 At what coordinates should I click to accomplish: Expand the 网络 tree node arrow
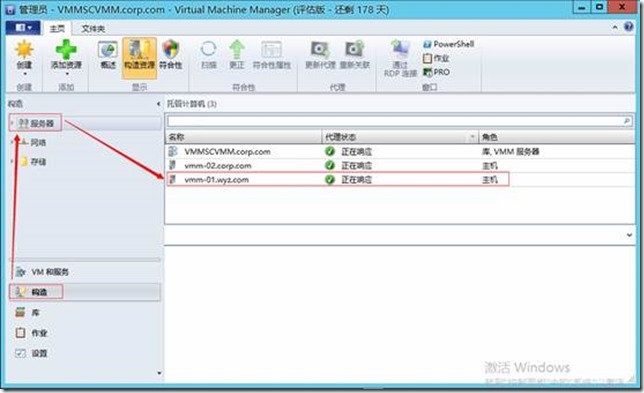pos(12,142)
